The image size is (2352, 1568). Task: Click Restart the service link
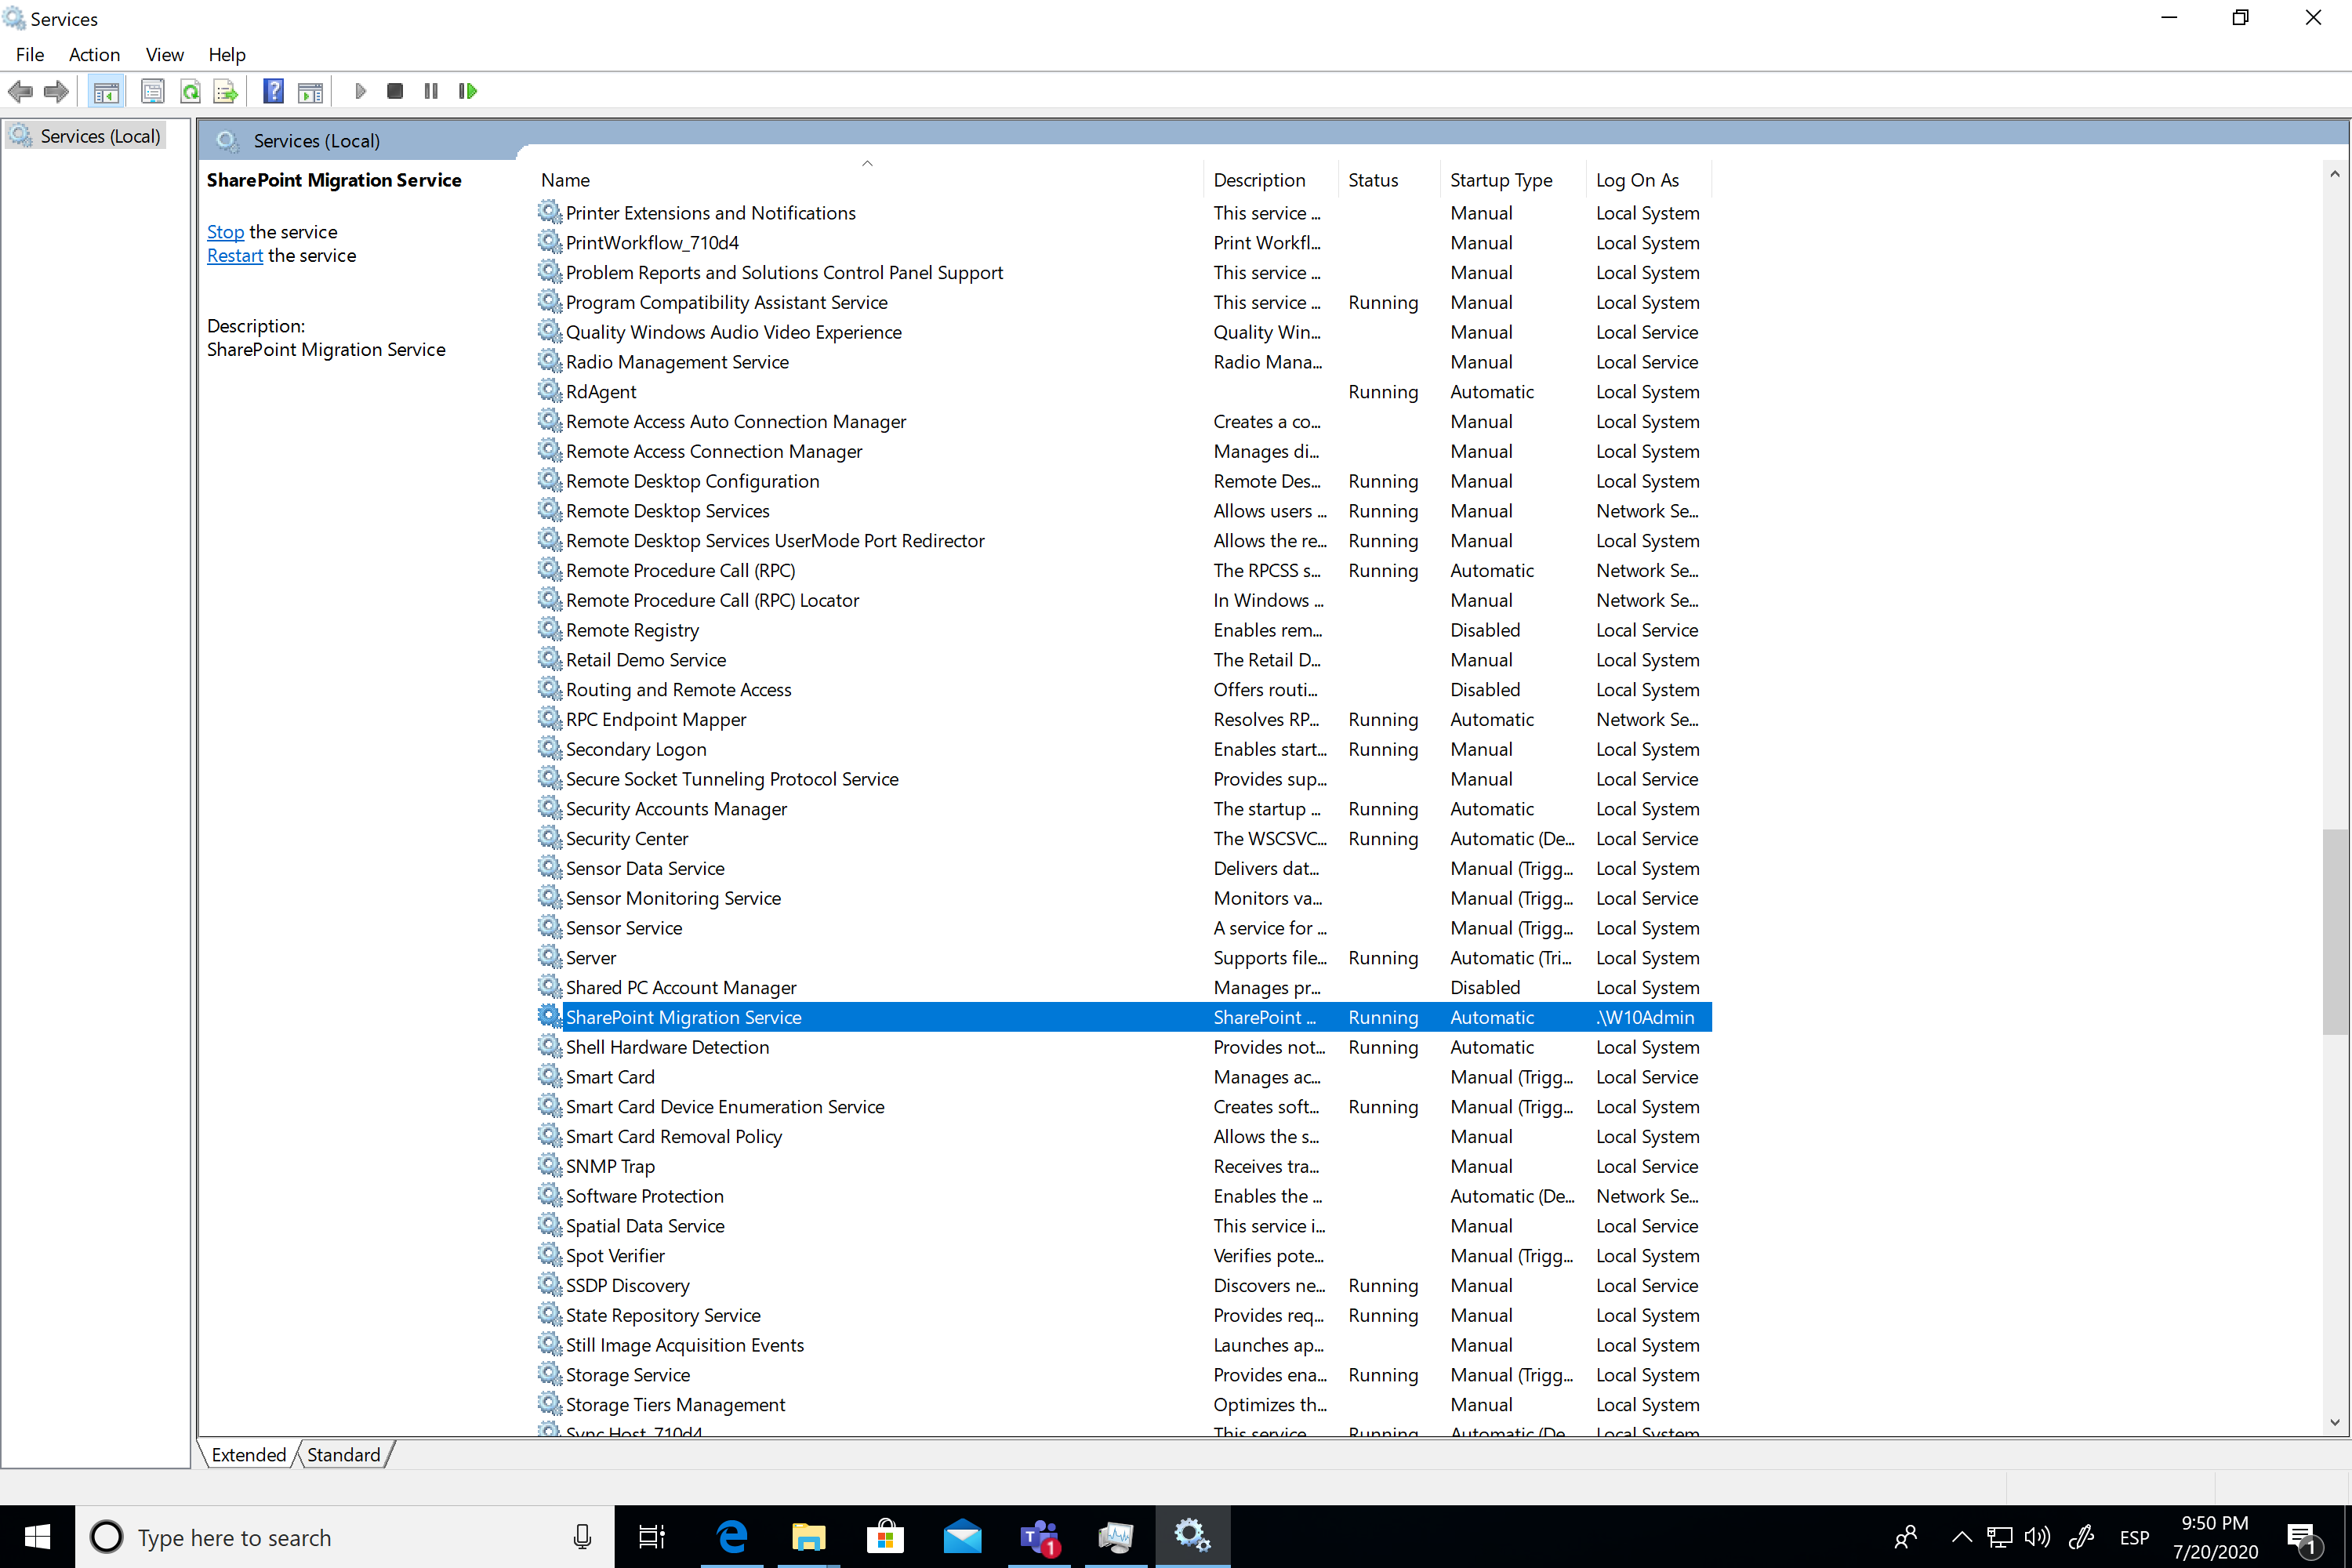click(x=234, y=255)
